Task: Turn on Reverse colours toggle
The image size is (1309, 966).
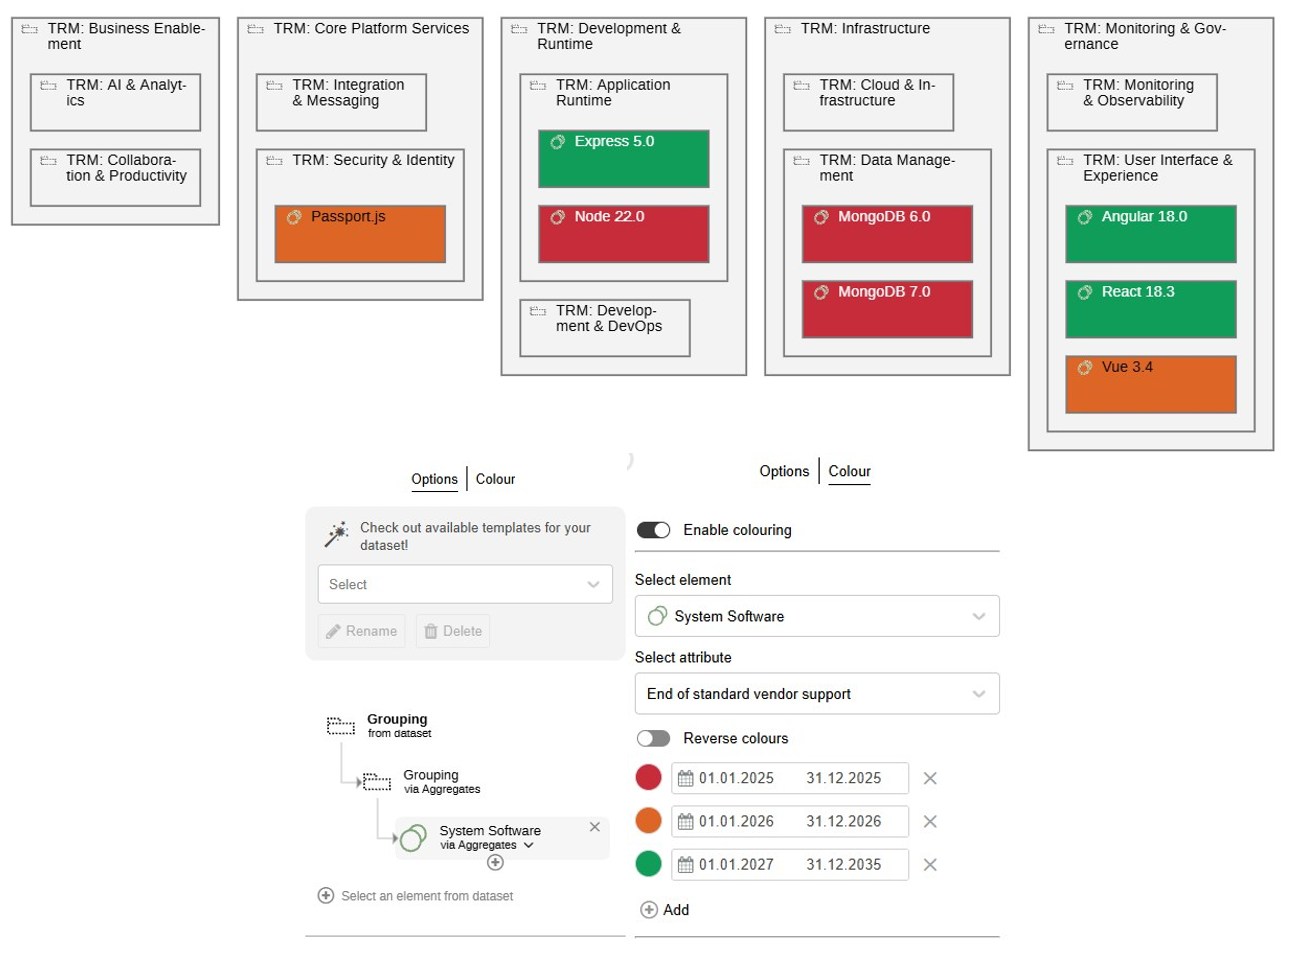Action: tap(654, 738)
